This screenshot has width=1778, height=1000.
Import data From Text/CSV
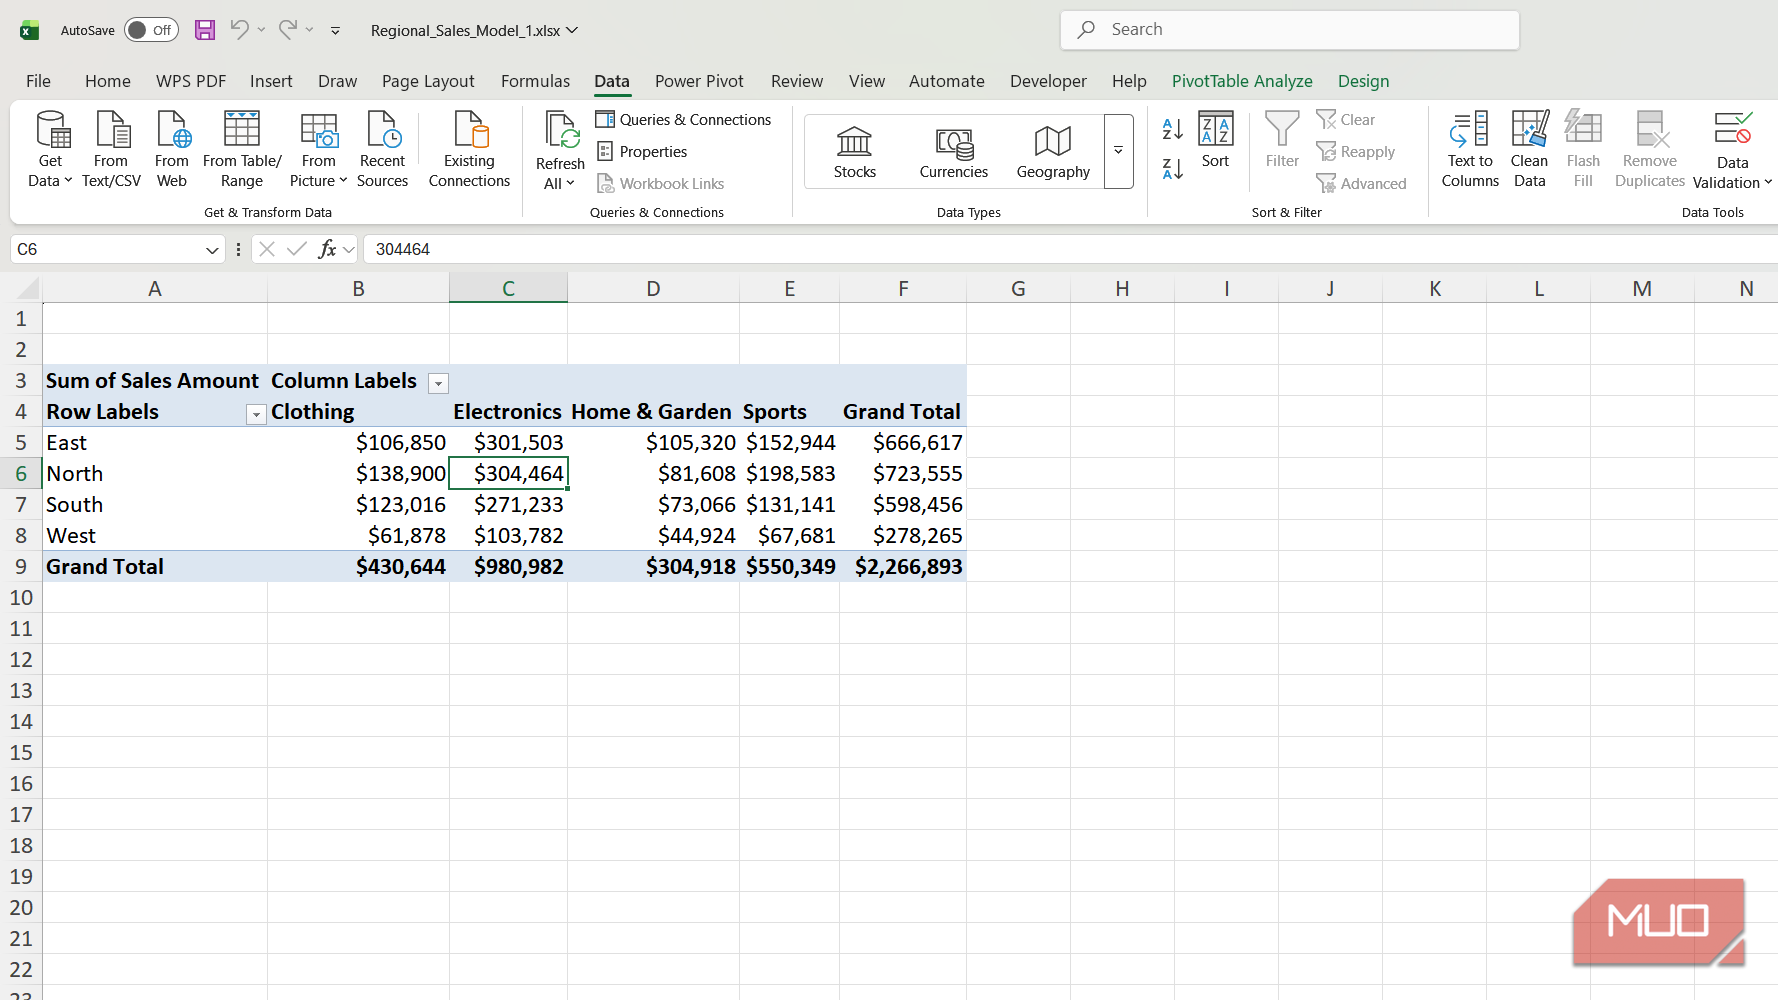(111, 149)
